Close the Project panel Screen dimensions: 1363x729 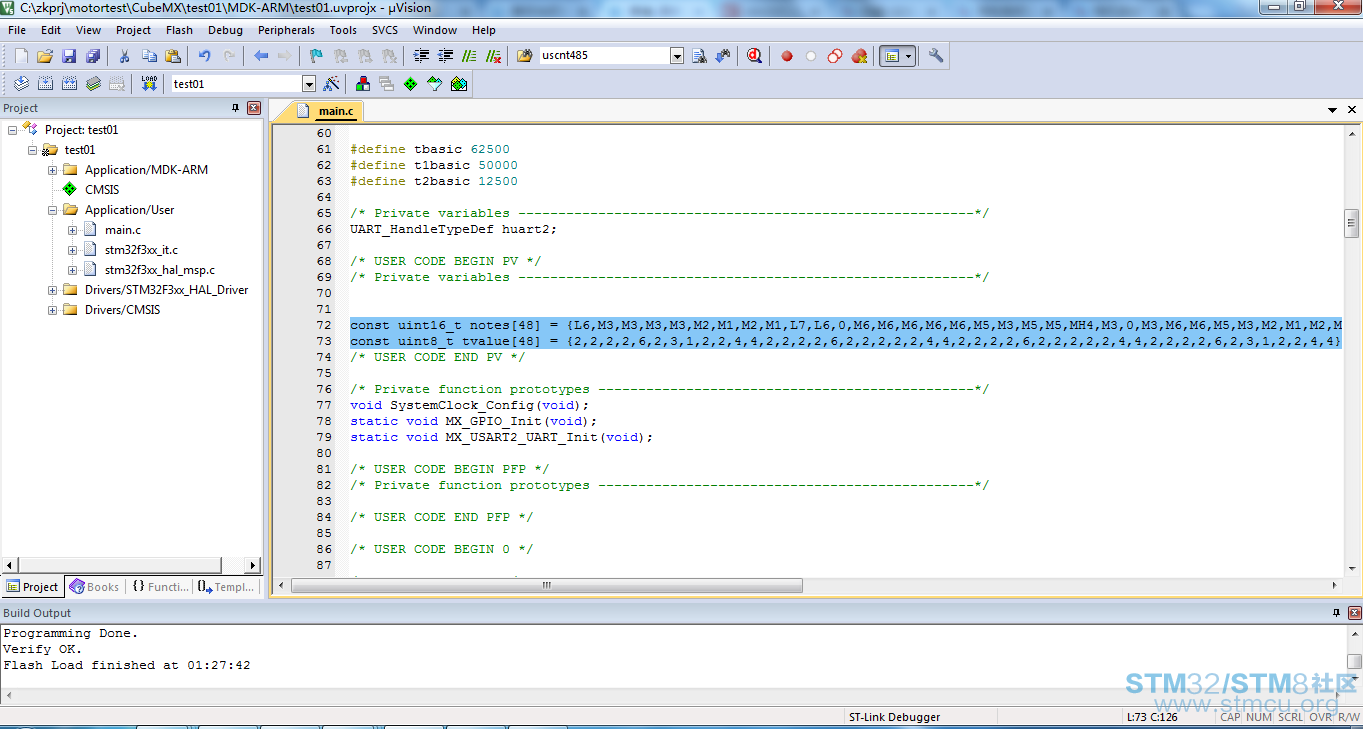254,108
